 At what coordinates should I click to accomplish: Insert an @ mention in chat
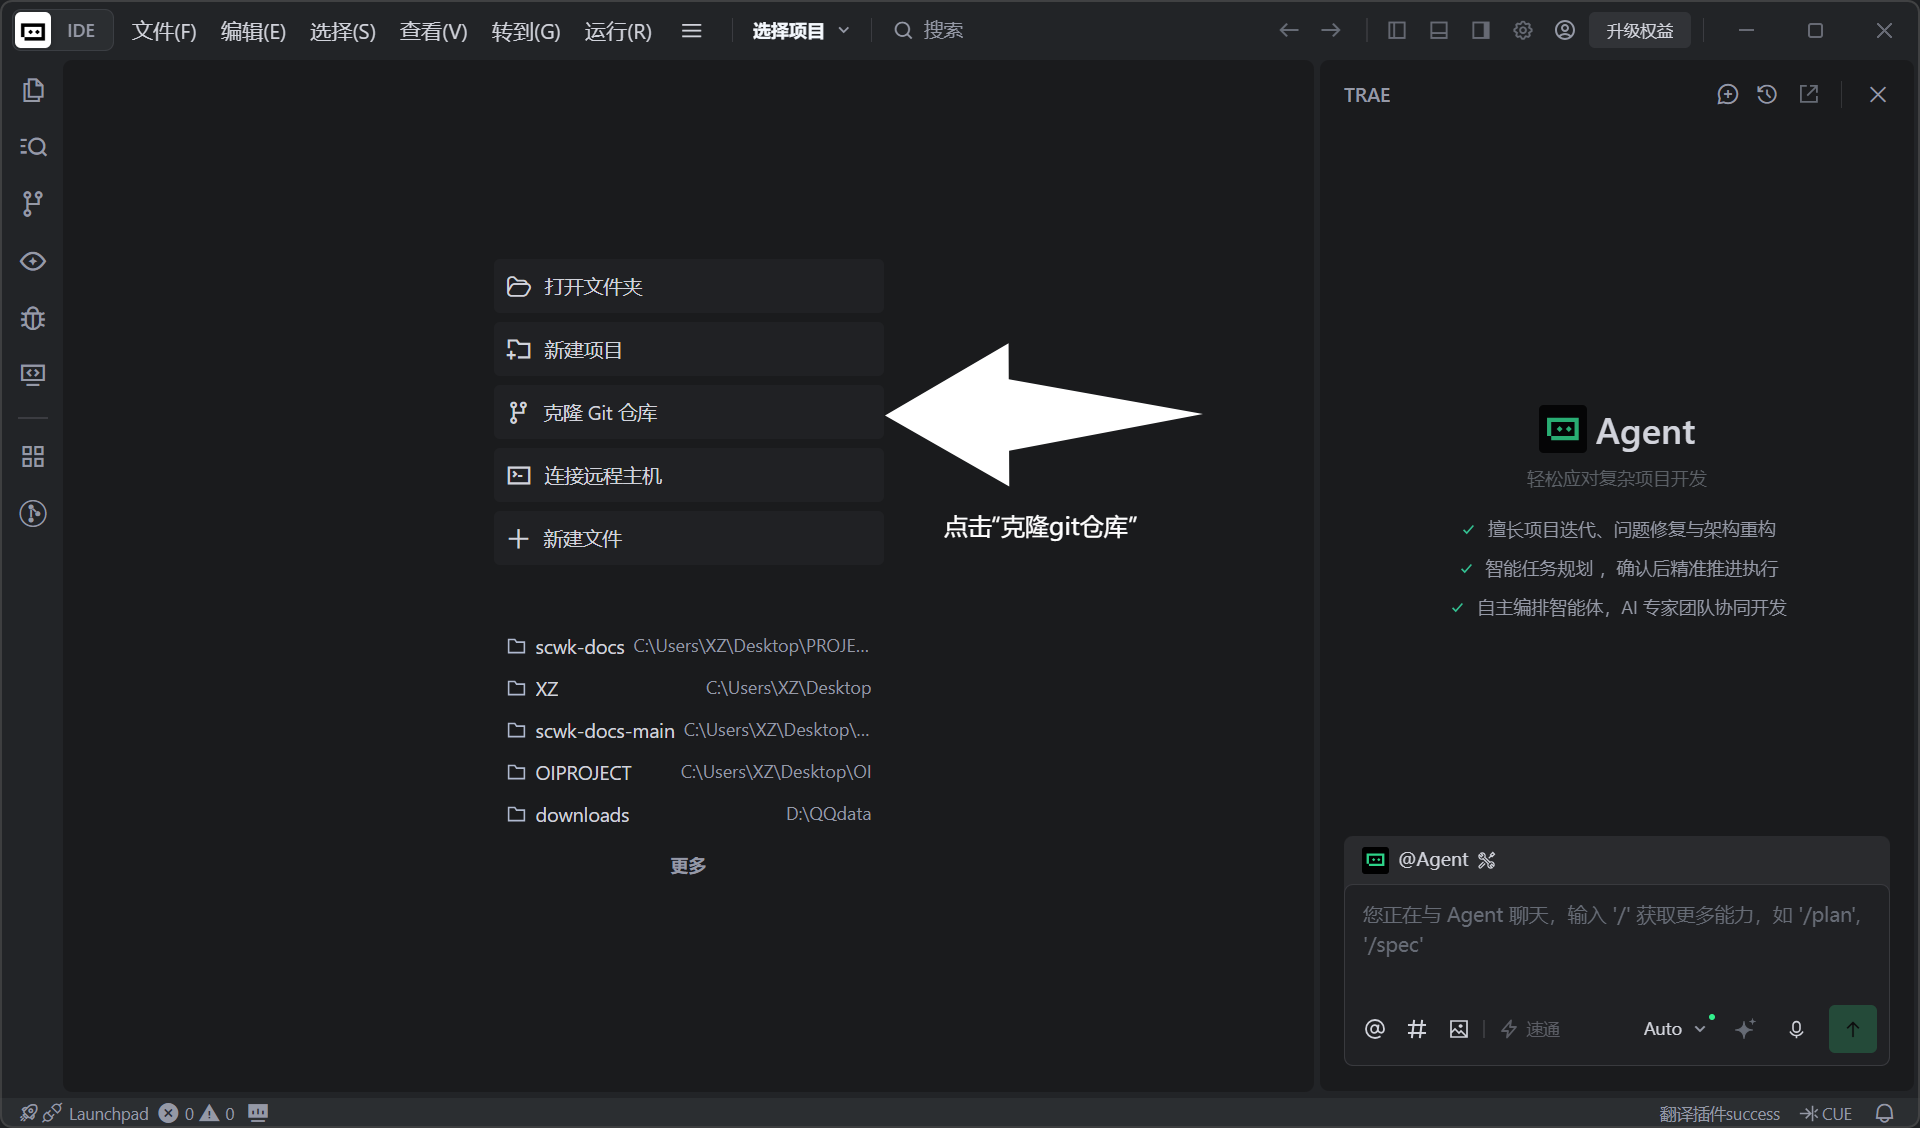click(1375, 1029)
